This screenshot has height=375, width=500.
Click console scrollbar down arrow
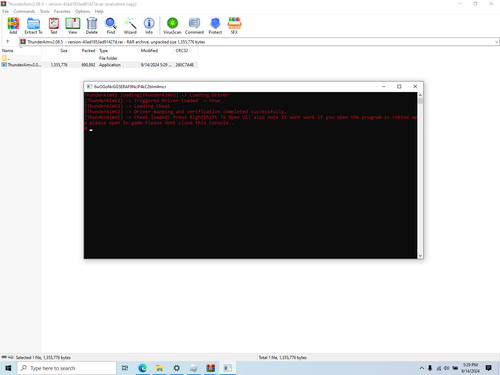pos(420,256)
